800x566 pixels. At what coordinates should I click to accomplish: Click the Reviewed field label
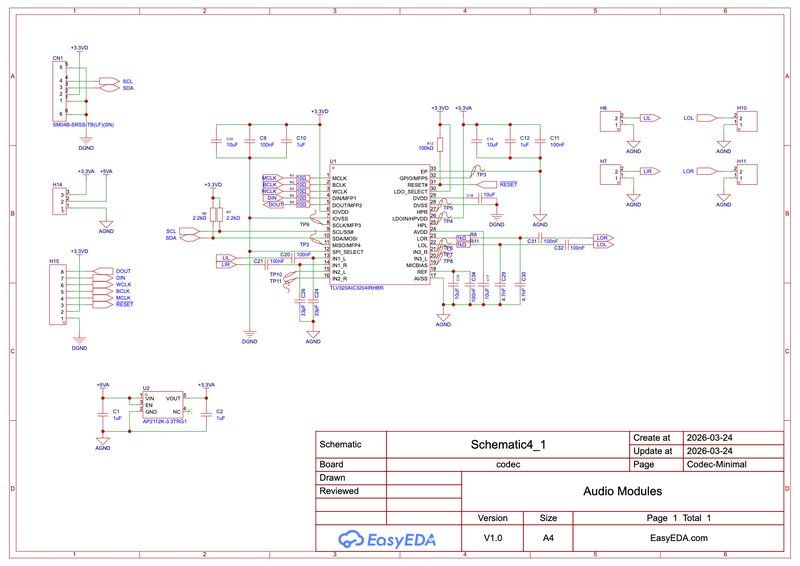click(x=339, y=491)
